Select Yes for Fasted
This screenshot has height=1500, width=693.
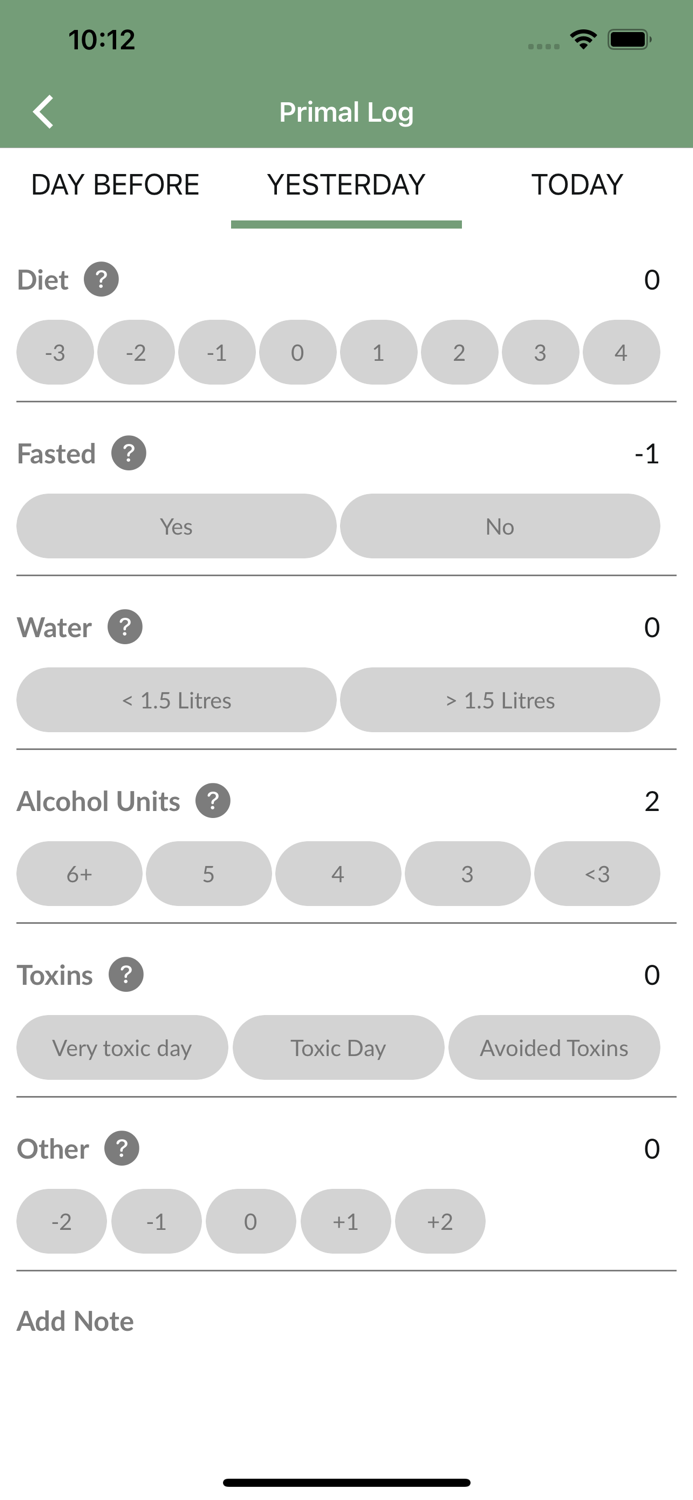[176, 526]
